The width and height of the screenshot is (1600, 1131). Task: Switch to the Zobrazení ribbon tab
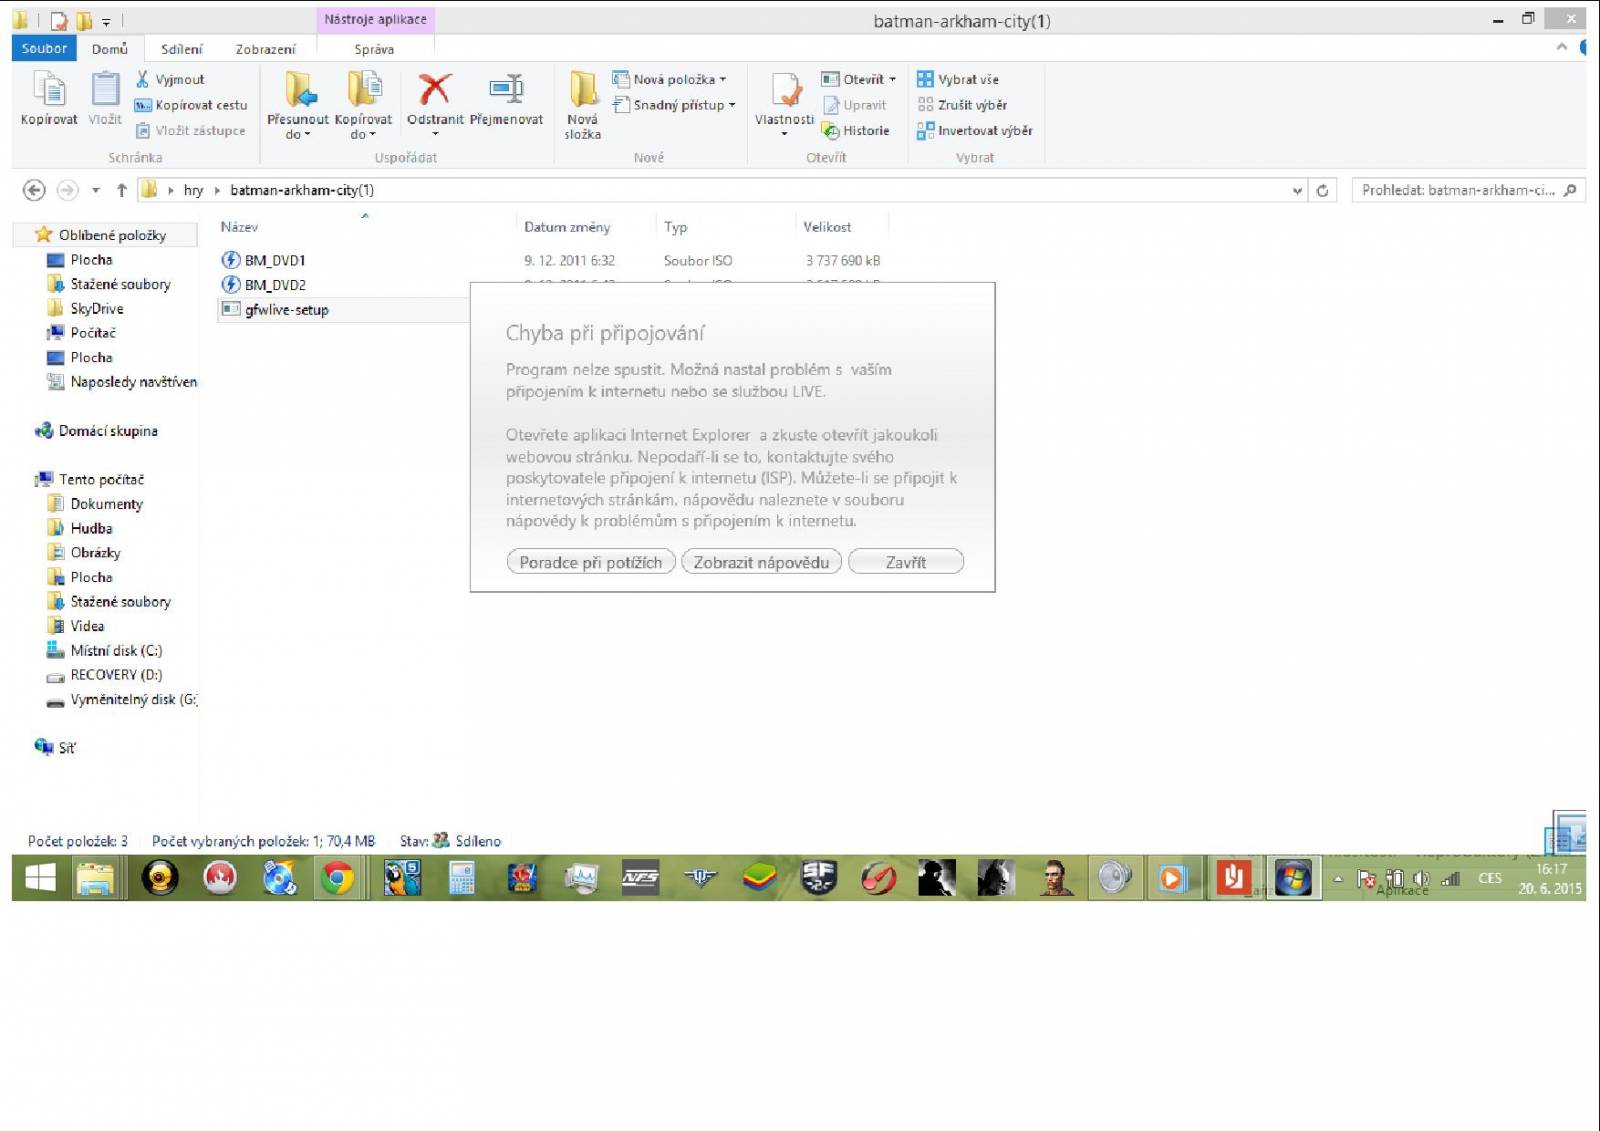coord(265,49)
